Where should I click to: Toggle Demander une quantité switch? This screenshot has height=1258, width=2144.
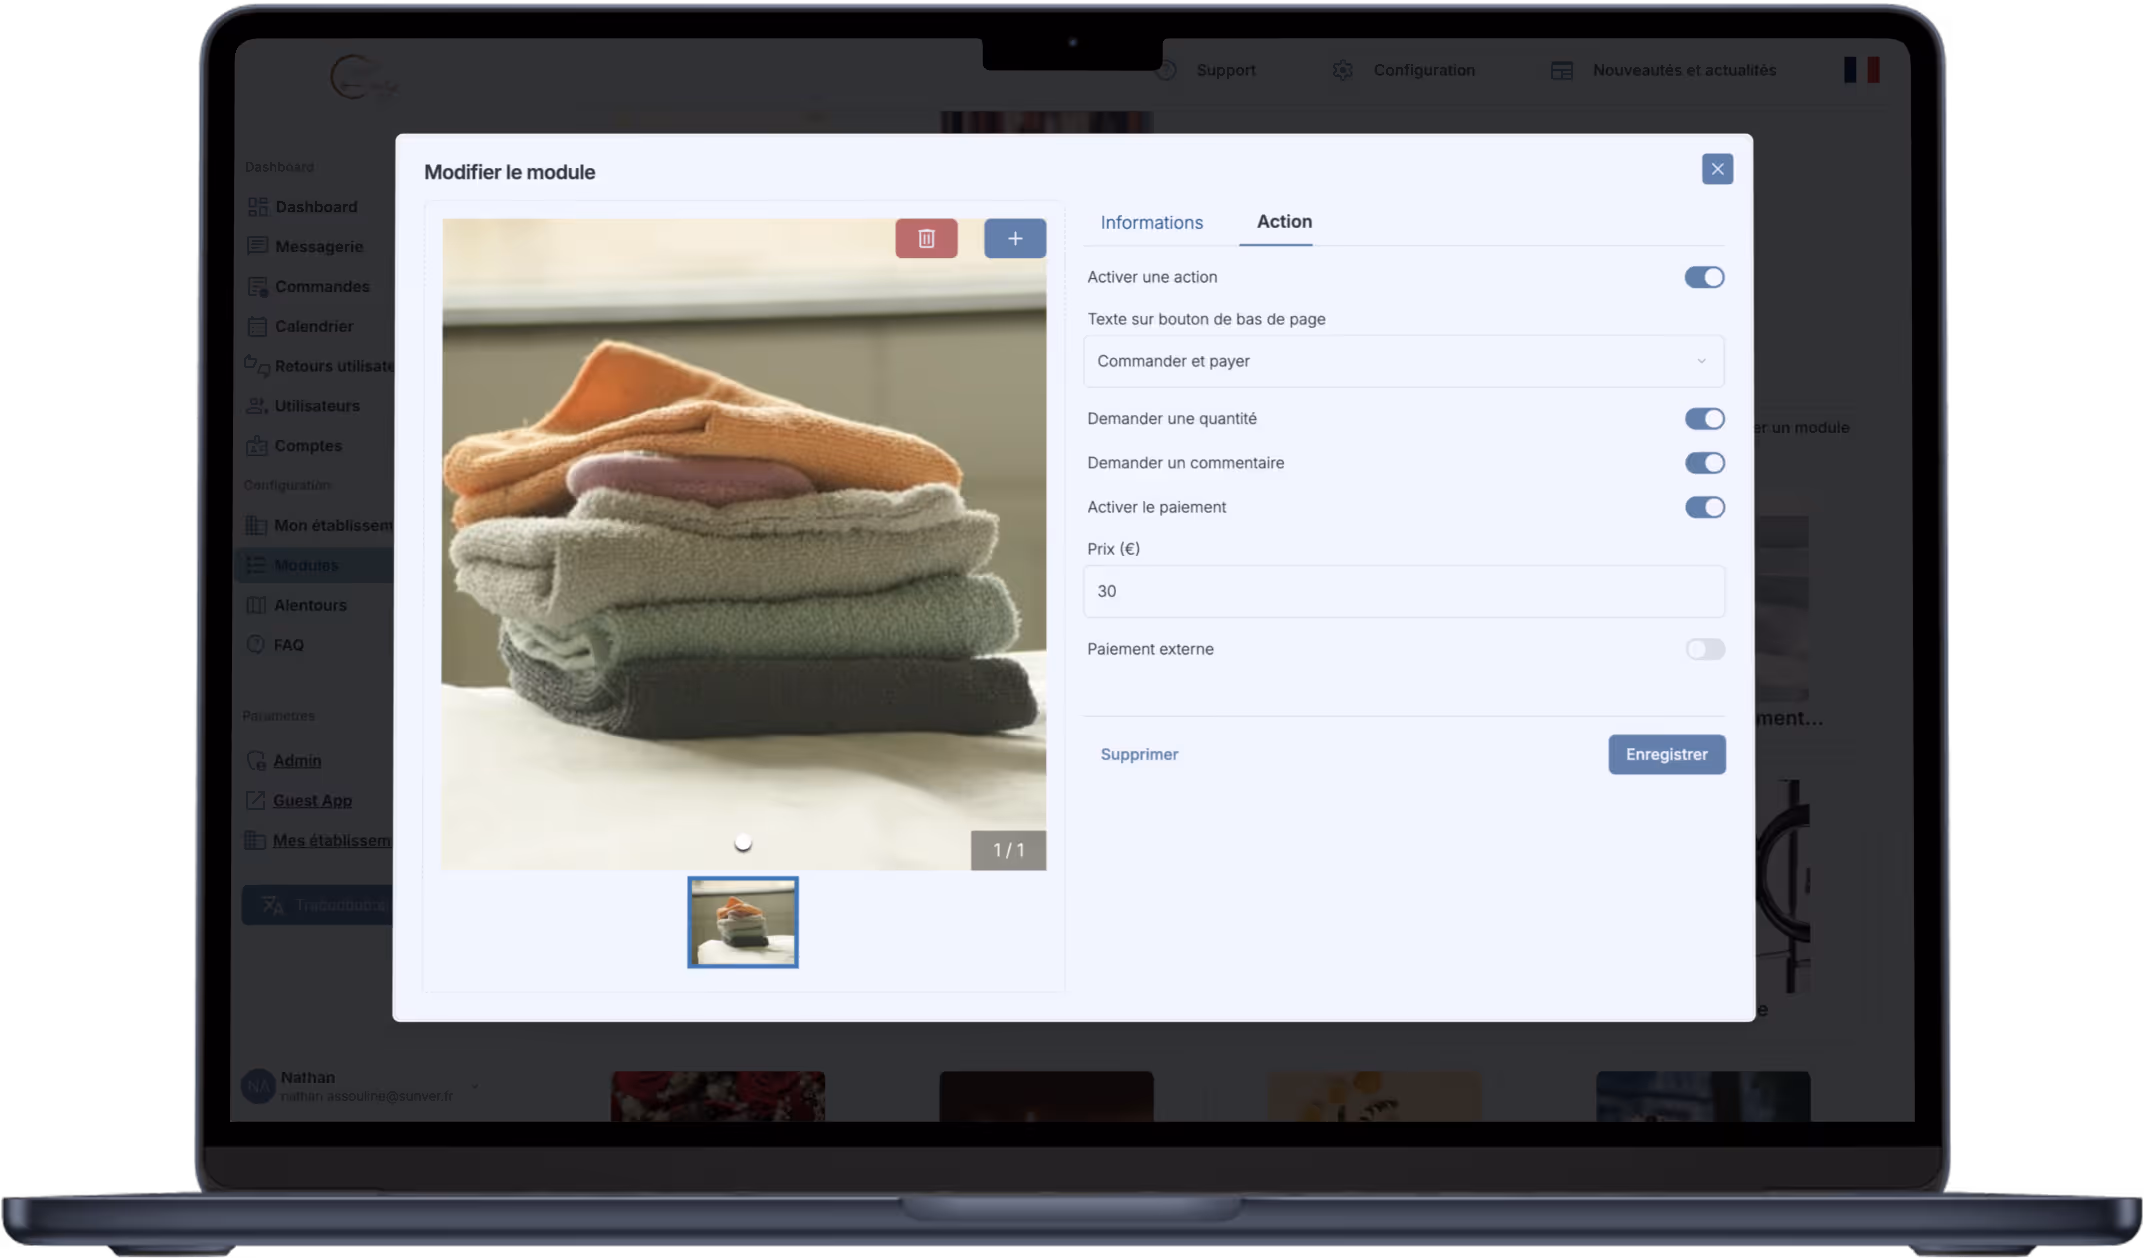(x=1704, y=418)
